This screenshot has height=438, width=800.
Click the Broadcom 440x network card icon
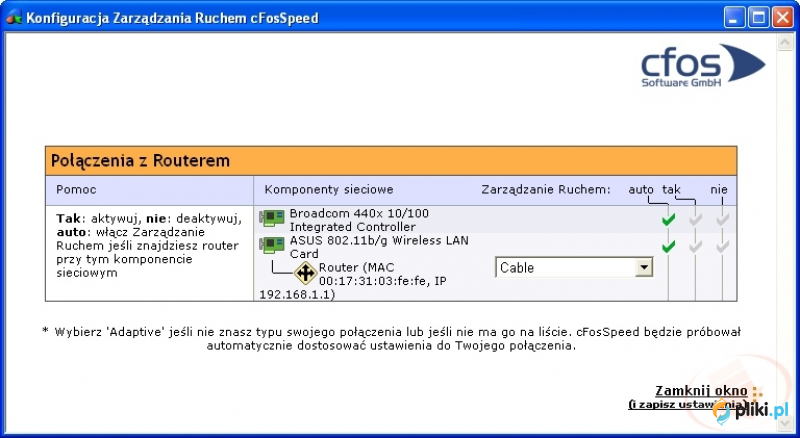(x=272, y=218)
